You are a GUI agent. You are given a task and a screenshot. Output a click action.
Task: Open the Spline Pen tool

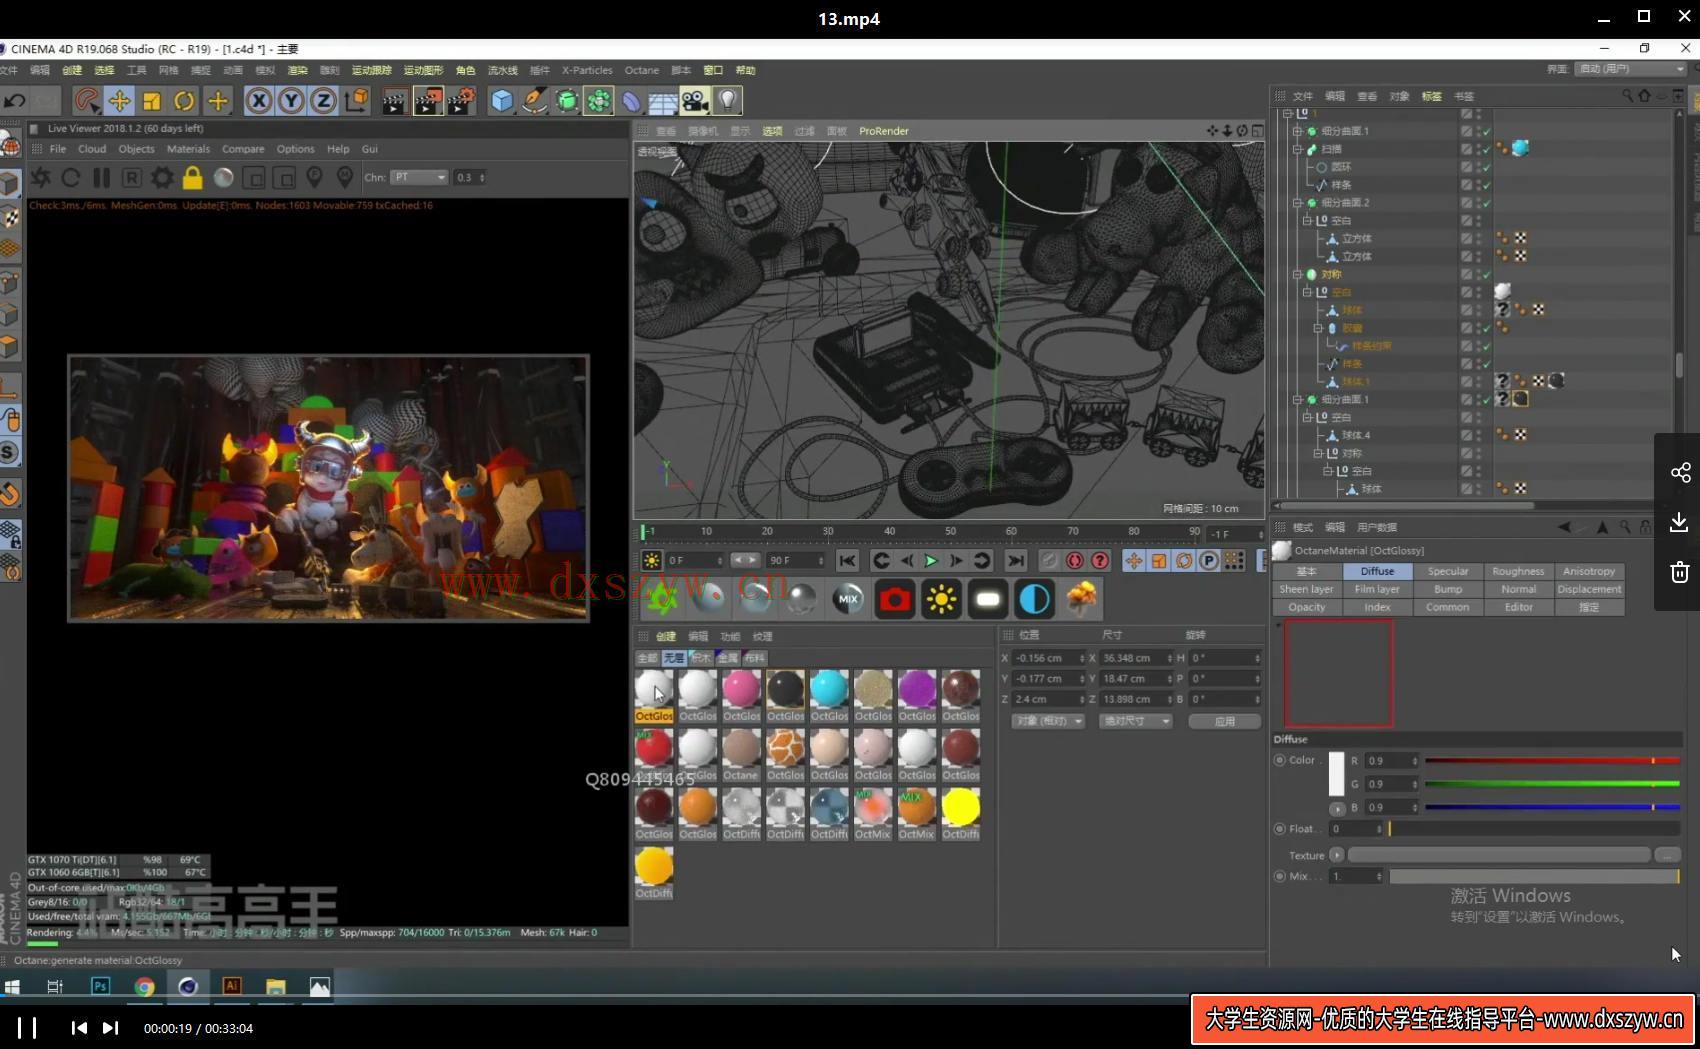pyautogui.click(x=534, y=100)
